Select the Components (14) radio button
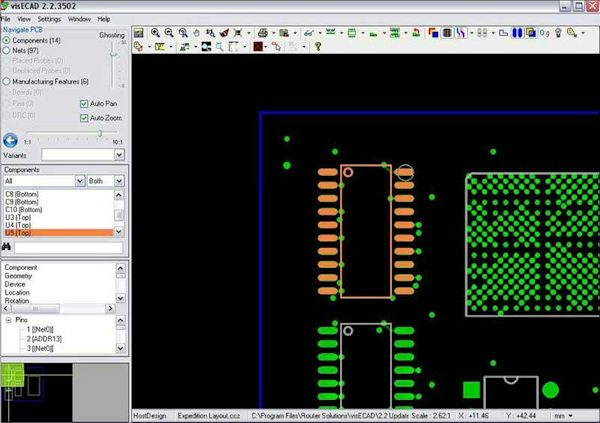600x423 pixels. coord(6,40)
